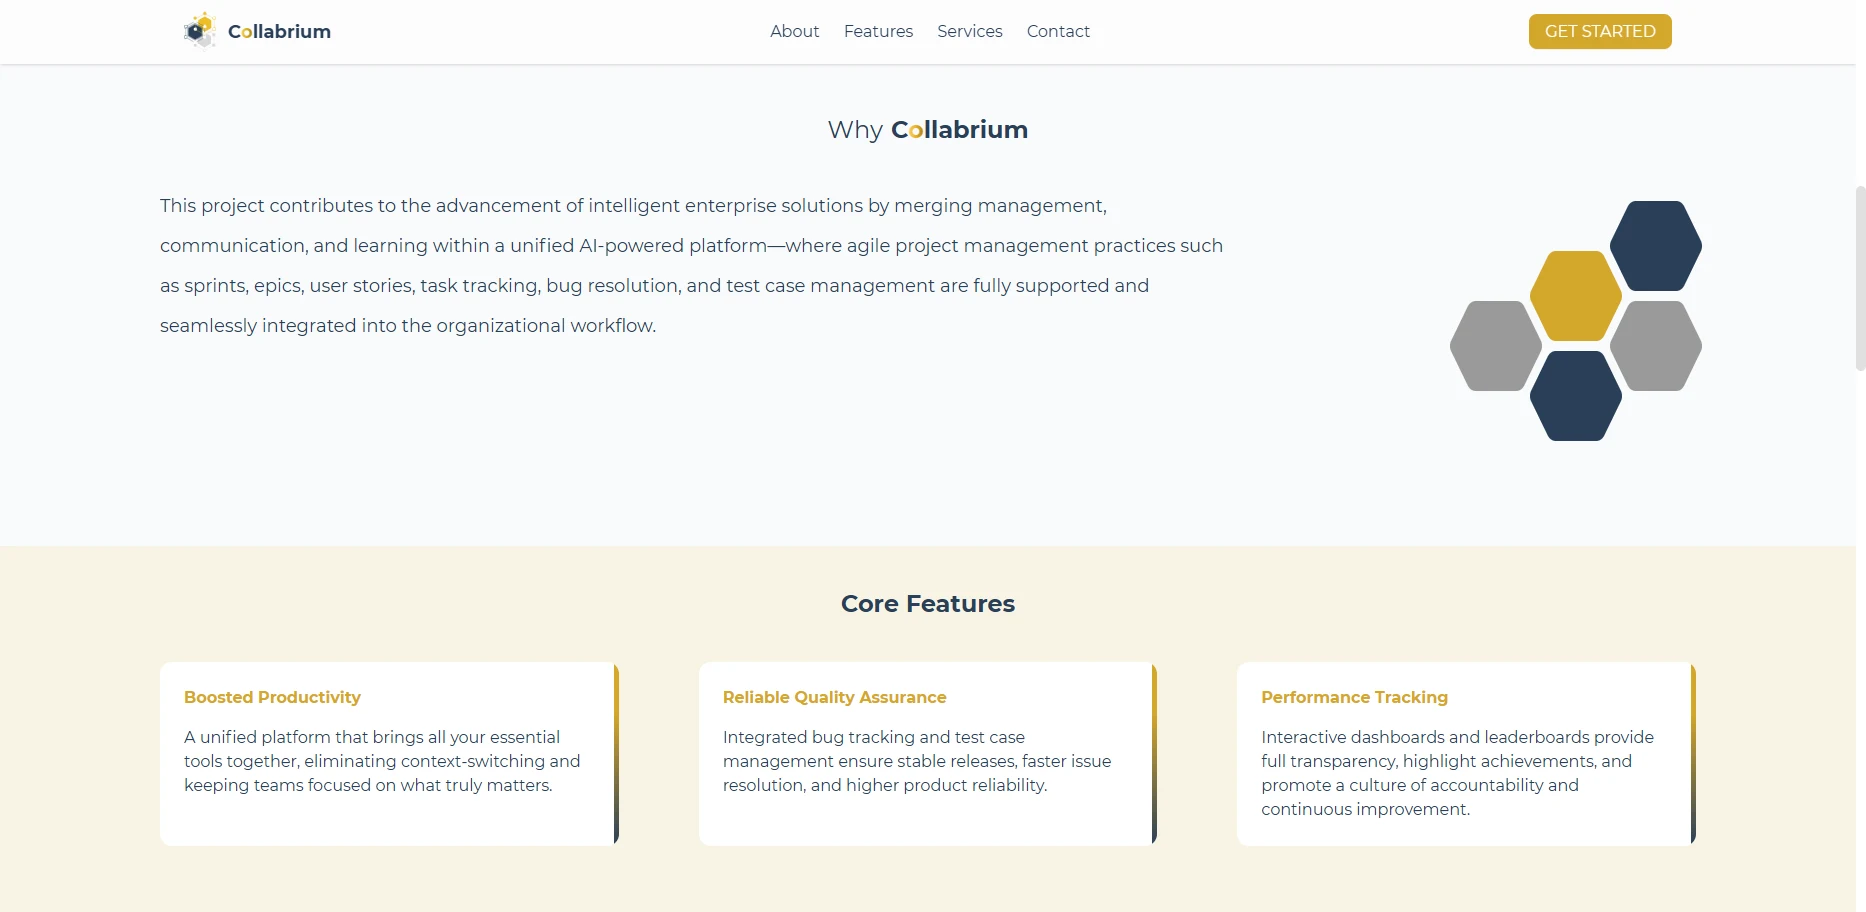Click the Collabrium logo icon in header
The image size is (1866, 912).
[x=200, y=31]
